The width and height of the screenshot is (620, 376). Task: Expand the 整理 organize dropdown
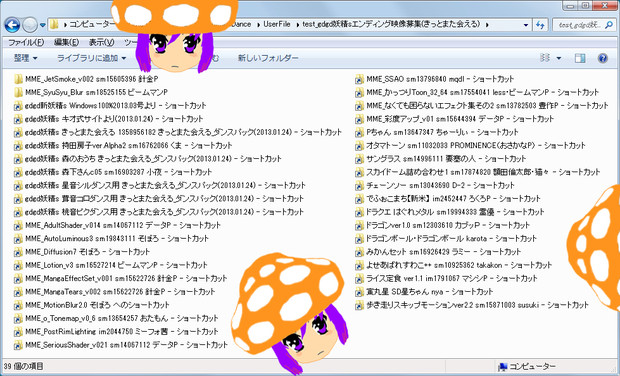(x=26, y=58)
